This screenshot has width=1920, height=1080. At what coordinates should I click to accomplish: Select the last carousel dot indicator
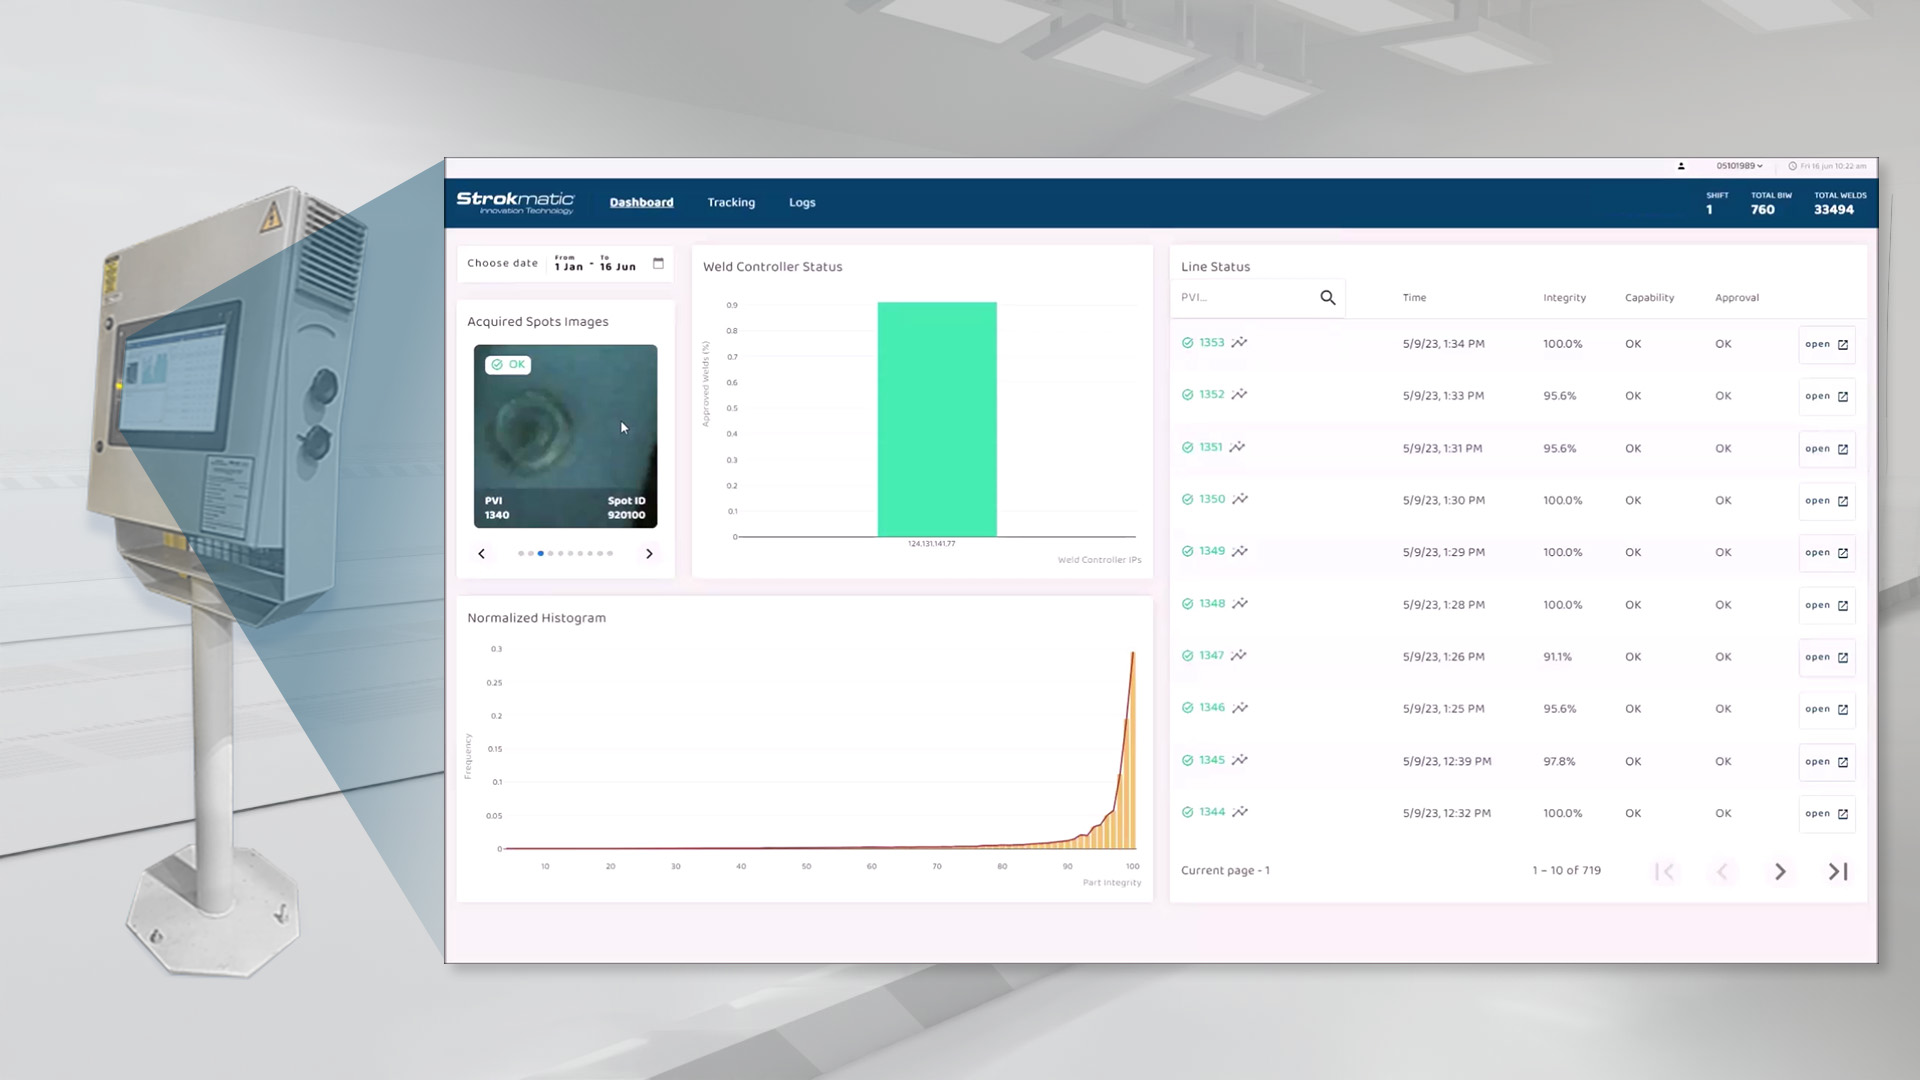tap(610, 554)
